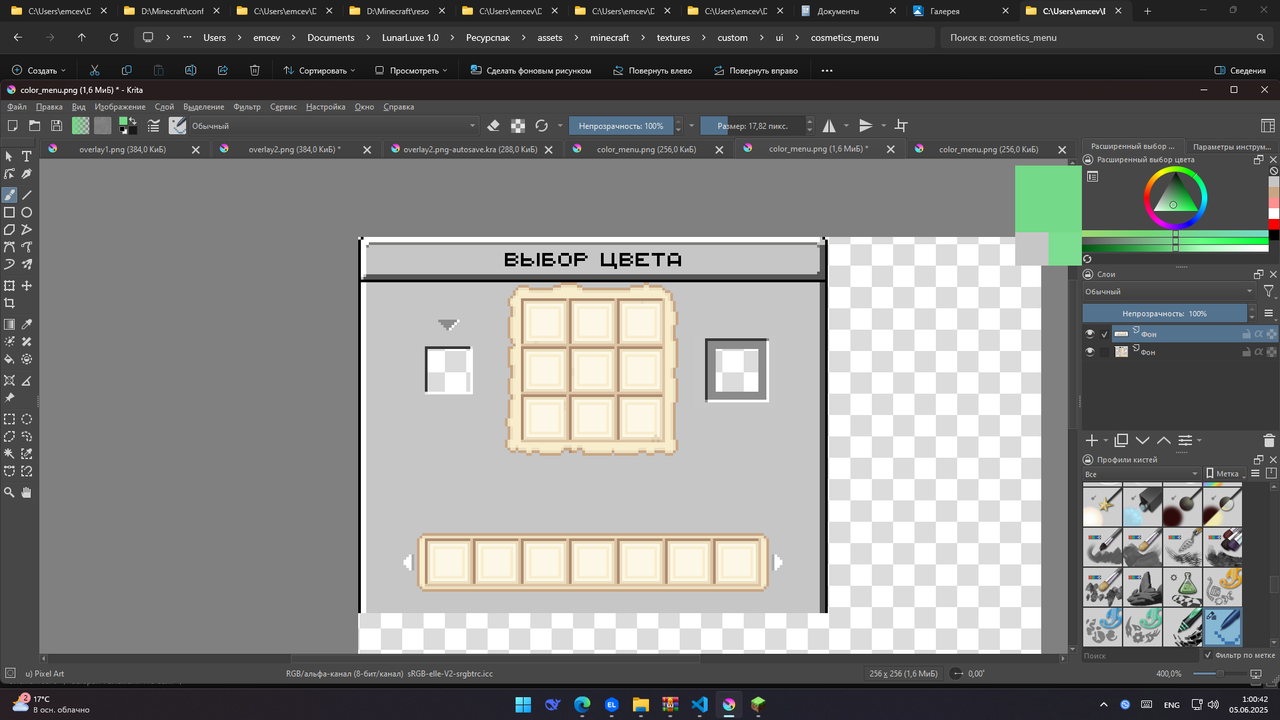Select the Gradient tool
This screenshot has width=1280, height=720.
point(10,325)
